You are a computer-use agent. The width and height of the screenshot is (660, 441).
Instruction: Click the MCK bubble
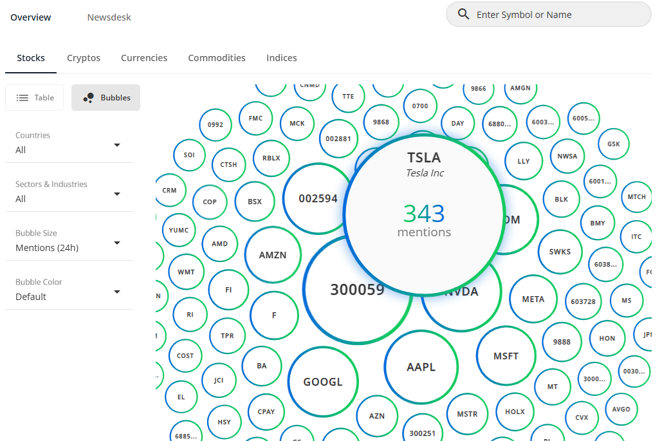pos(297,124)
